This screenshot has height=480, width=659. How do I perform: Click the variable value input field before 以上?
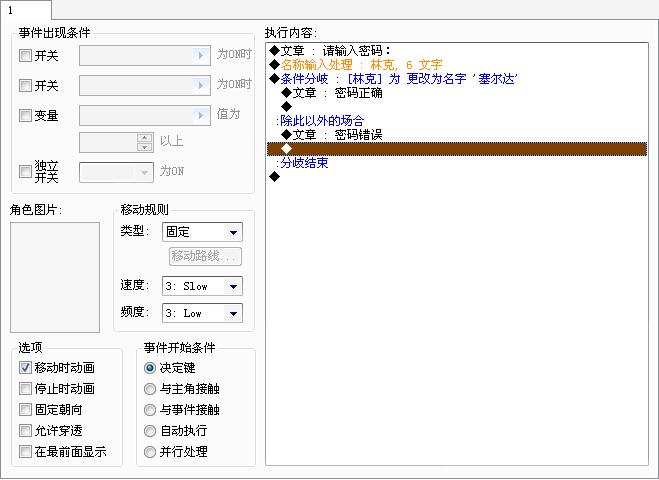point(108,142)
